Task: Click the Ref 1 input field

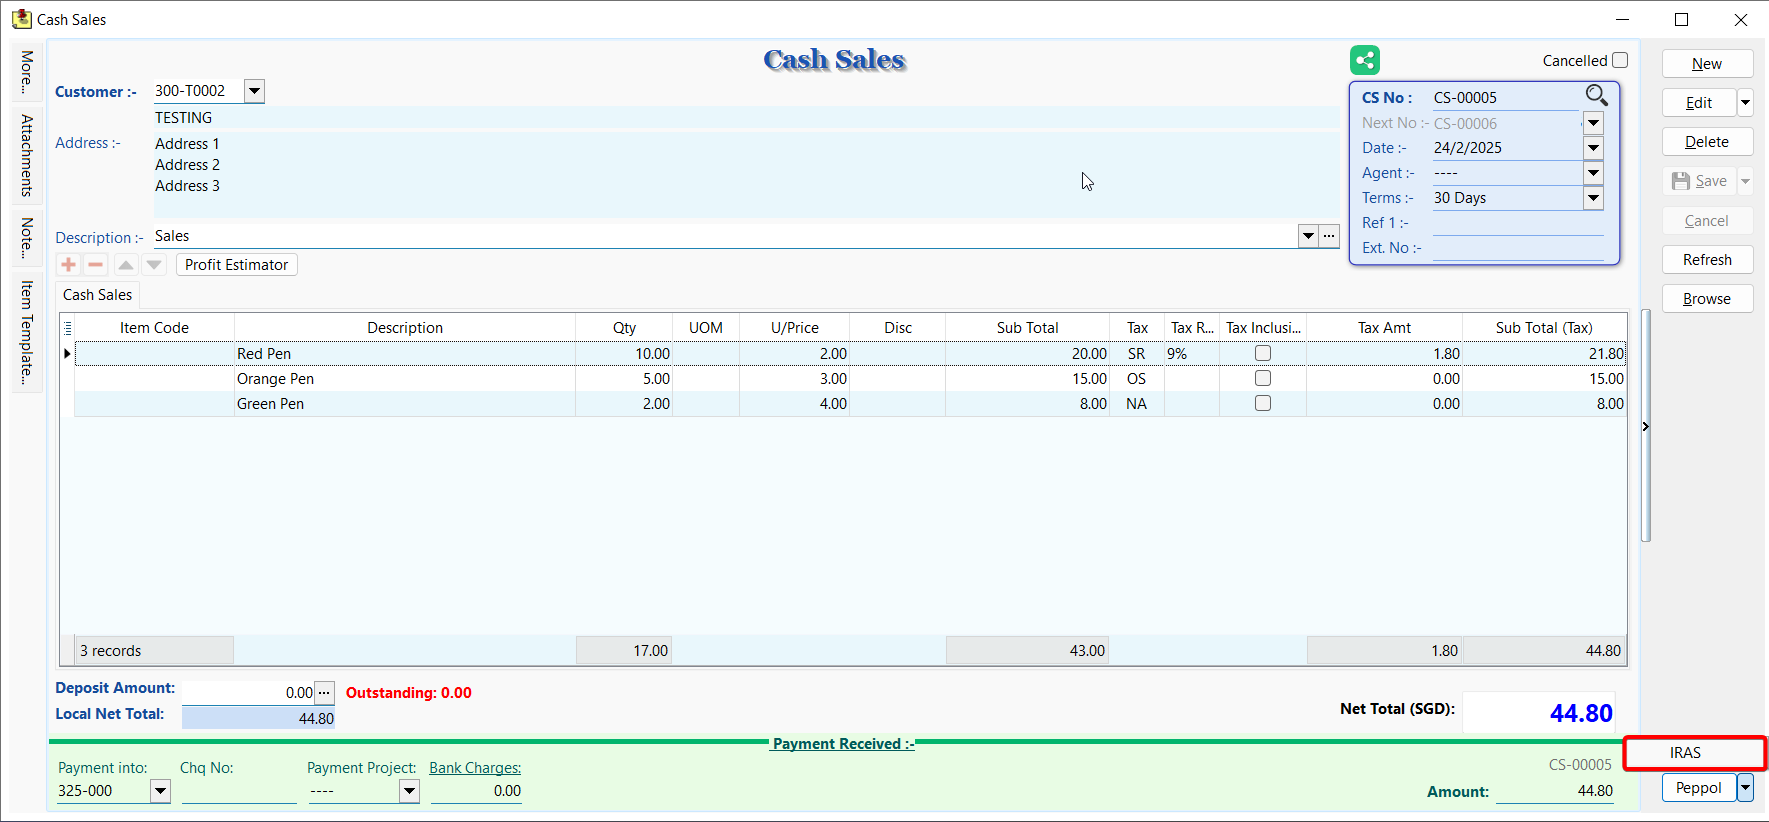Action: [1517, 223]
